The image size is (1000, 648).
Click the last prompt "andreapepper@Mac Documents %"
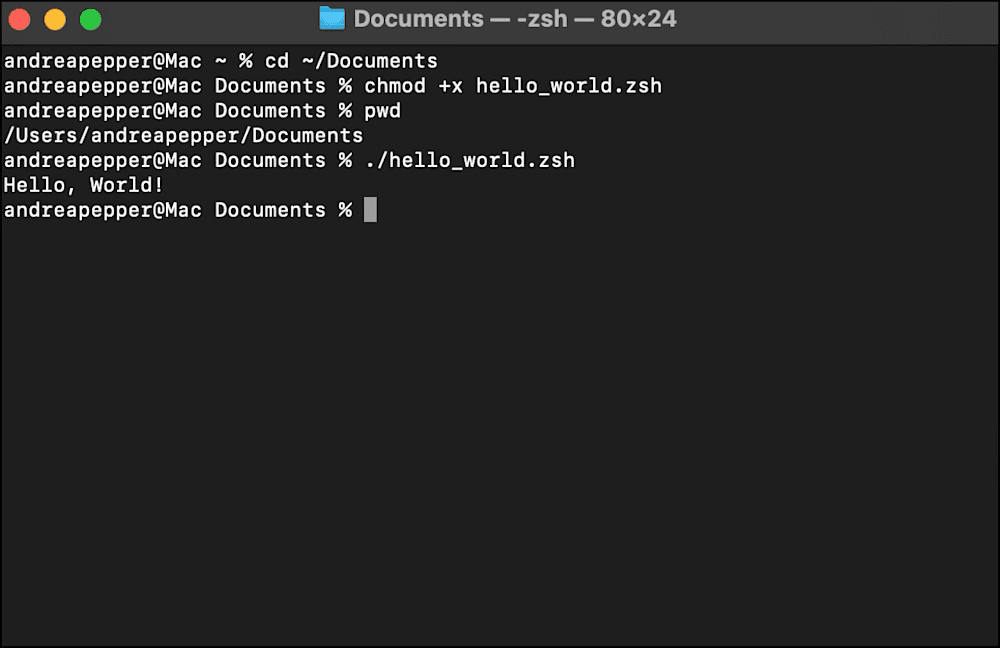click(178, 210)
